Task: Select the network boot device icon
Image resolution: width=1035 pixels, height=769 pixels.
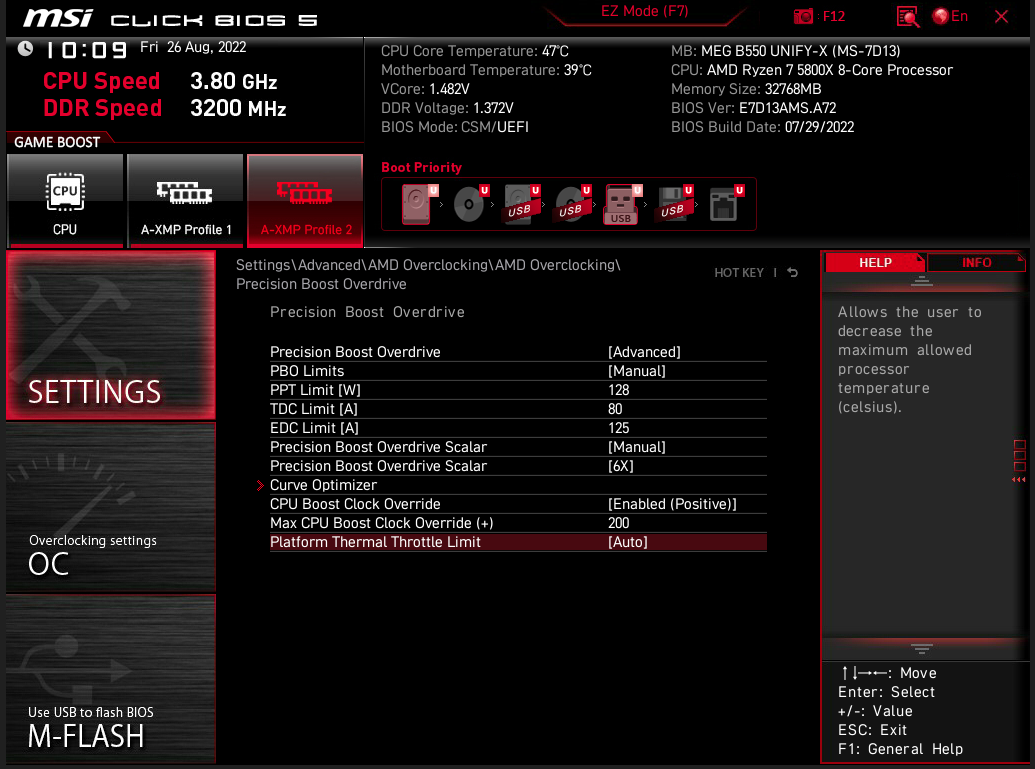Action: [726, 204]
